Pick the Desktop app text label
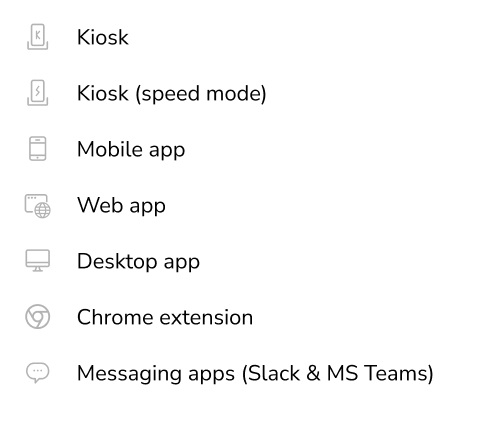The height and width of the screenshot is (436, 494). [138, 262]
